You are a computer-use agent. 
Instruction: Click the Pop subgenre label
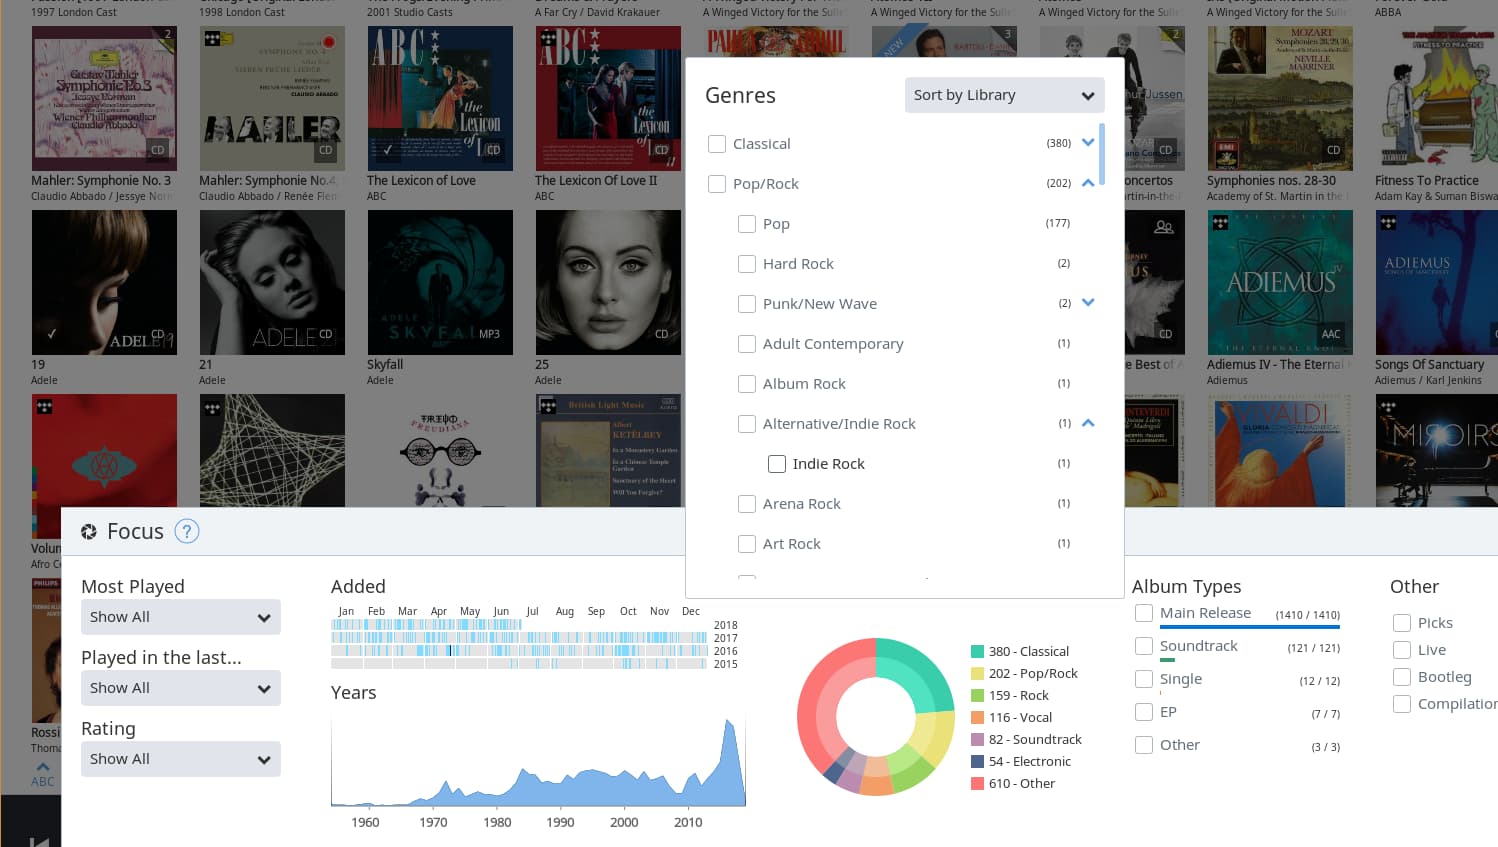click(x=776, y=224)
